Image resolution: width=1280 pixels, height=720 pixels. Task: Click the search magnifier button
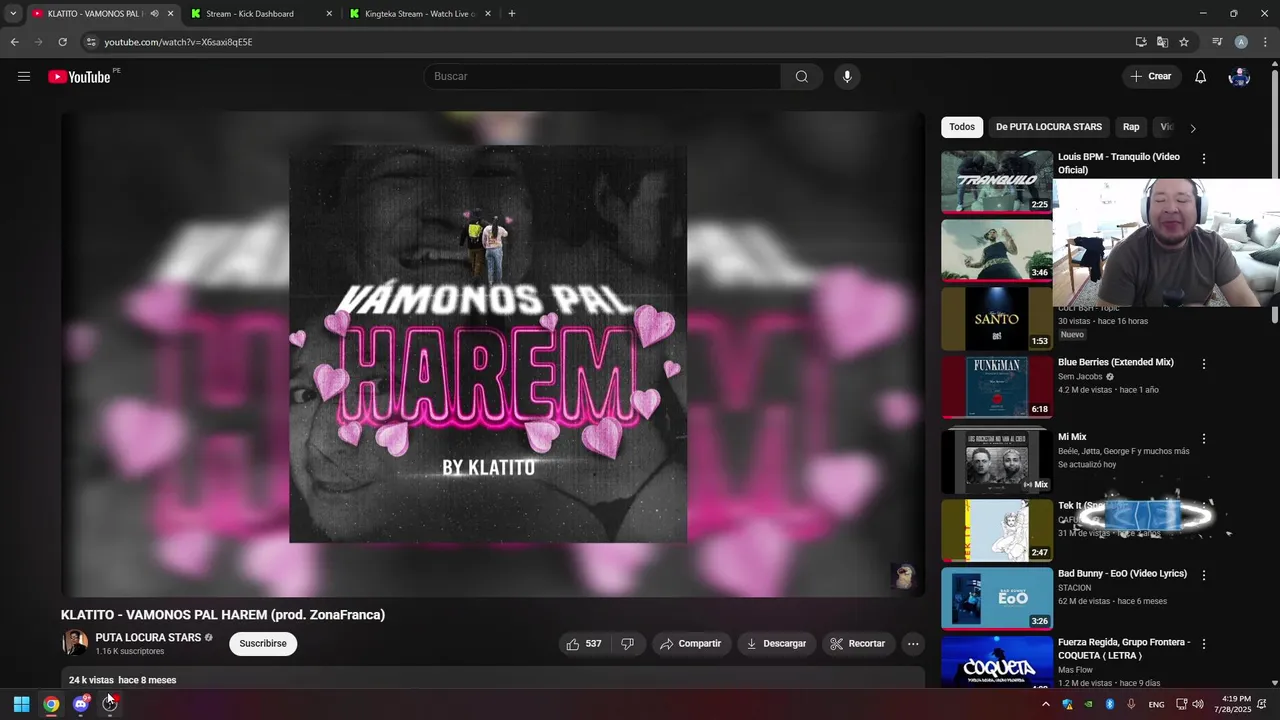tap(801, 77)
